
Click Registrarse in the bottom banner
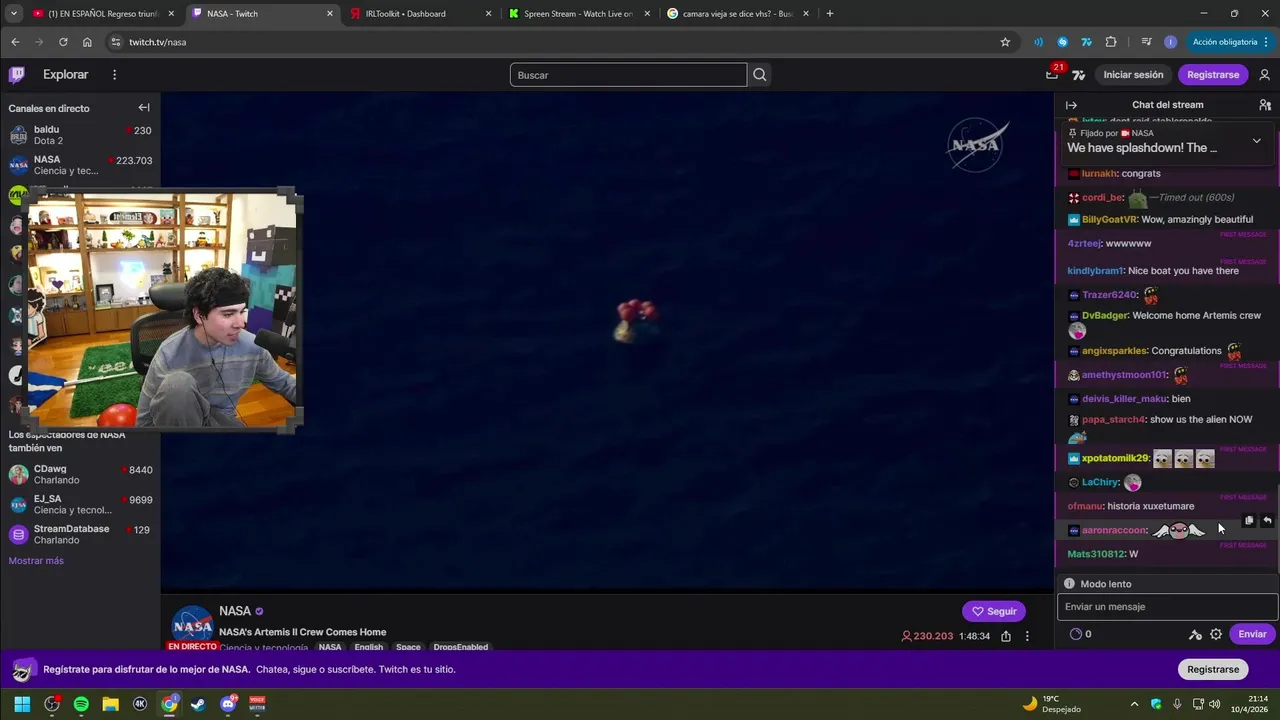[x=1213, y=669]
